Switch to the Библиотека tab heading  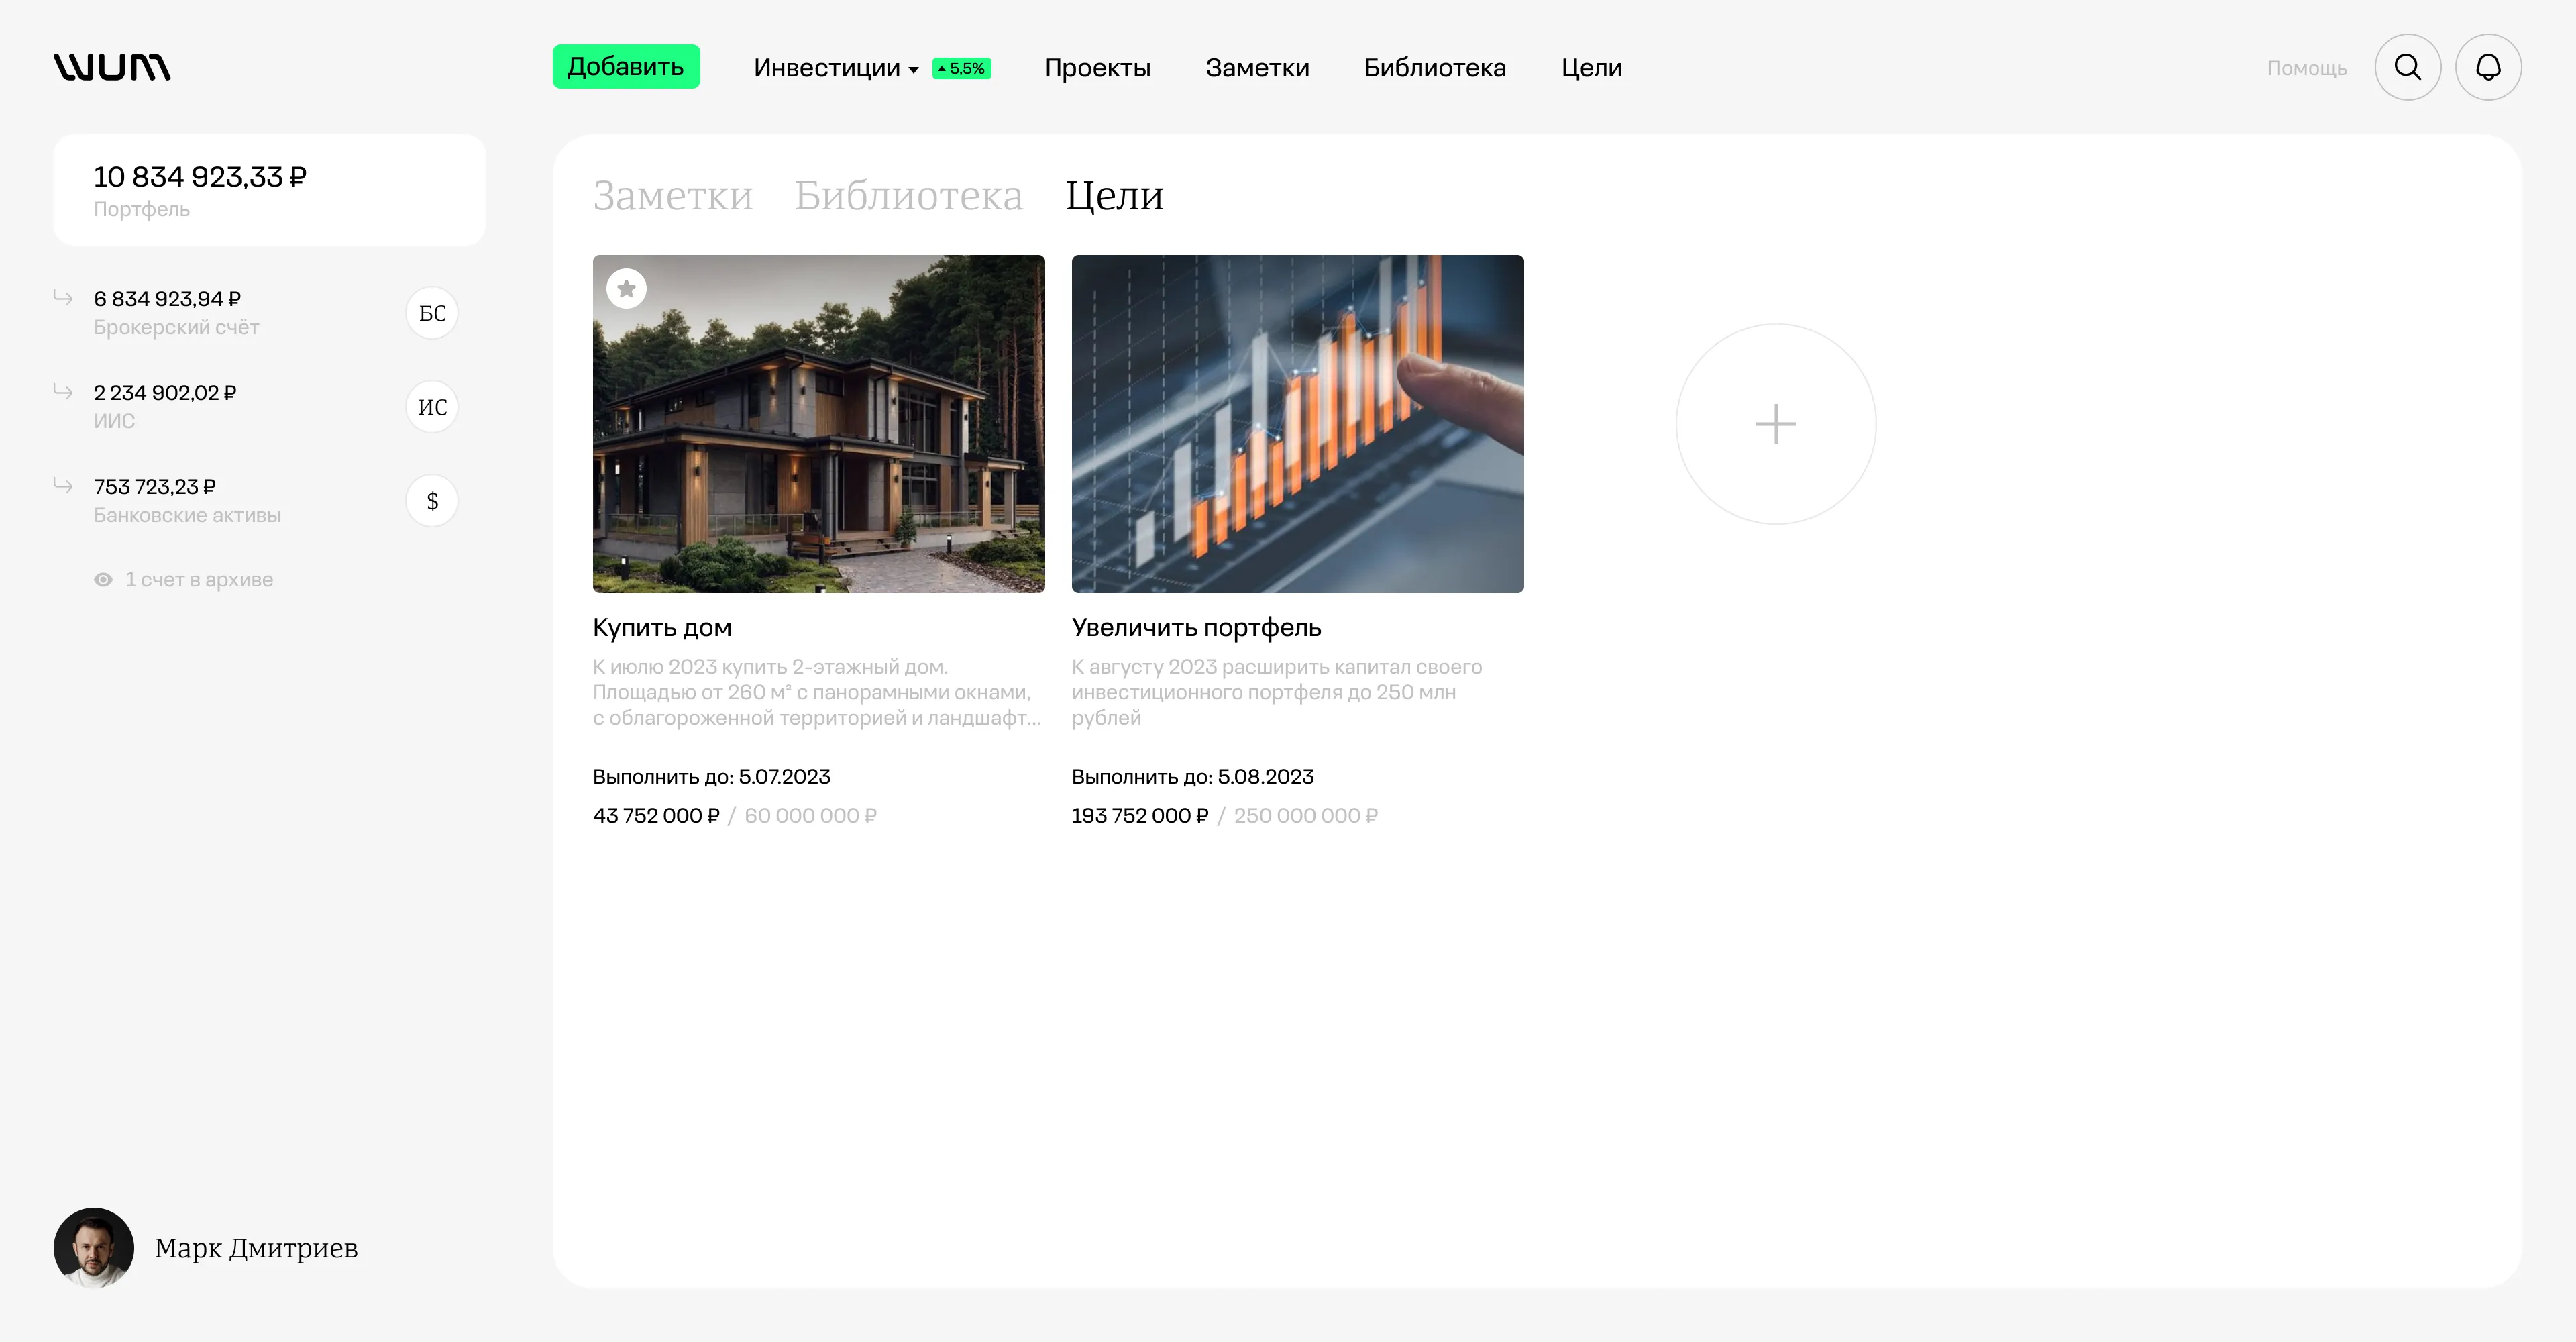pos(908,195)
